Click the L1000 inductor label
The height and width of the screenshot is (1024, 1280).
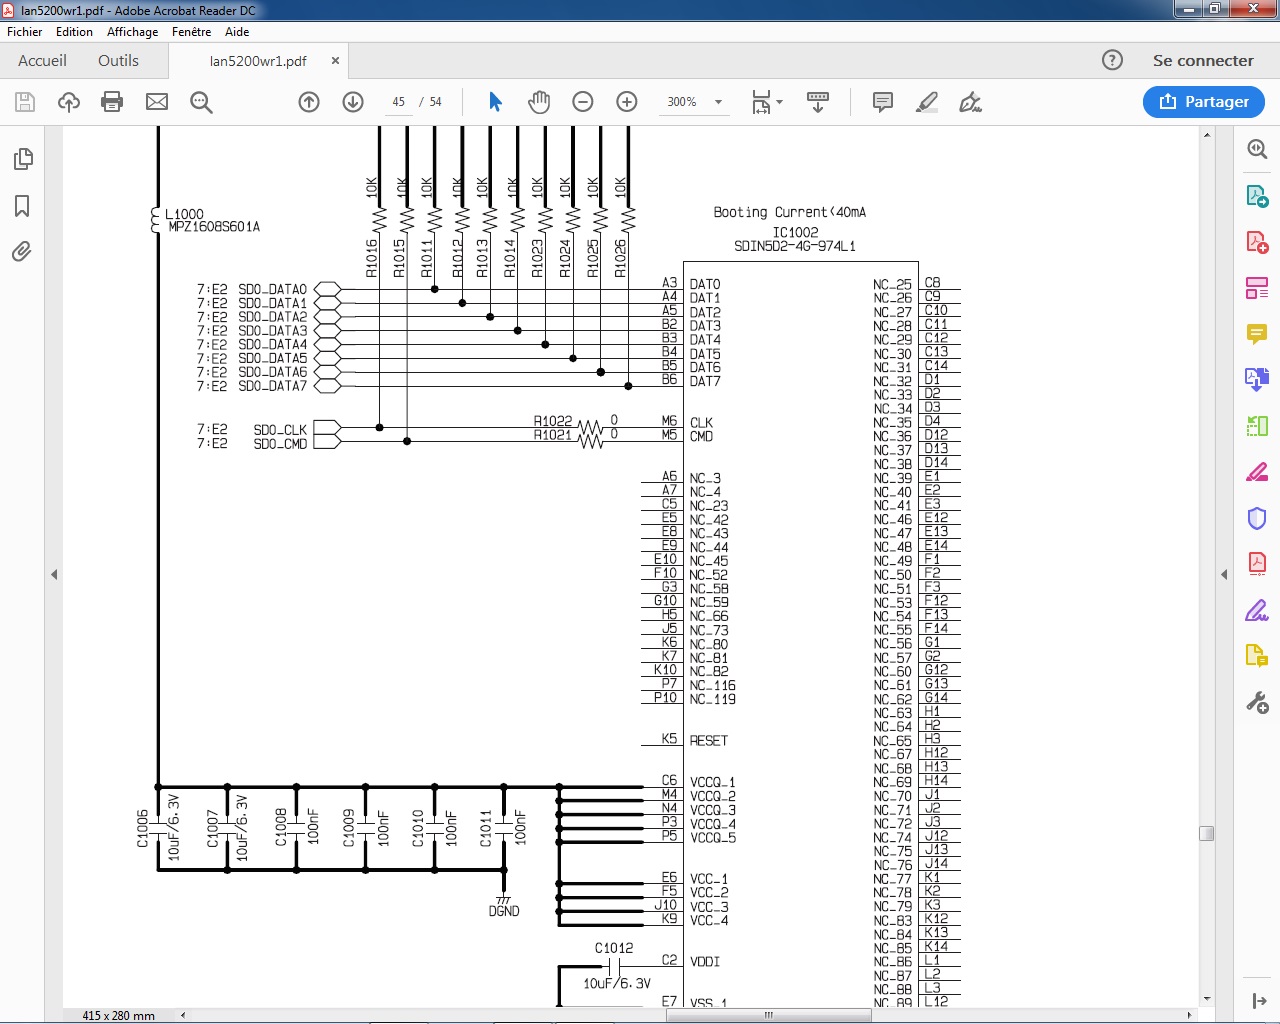pyautogui.click(x=184, y=214)
